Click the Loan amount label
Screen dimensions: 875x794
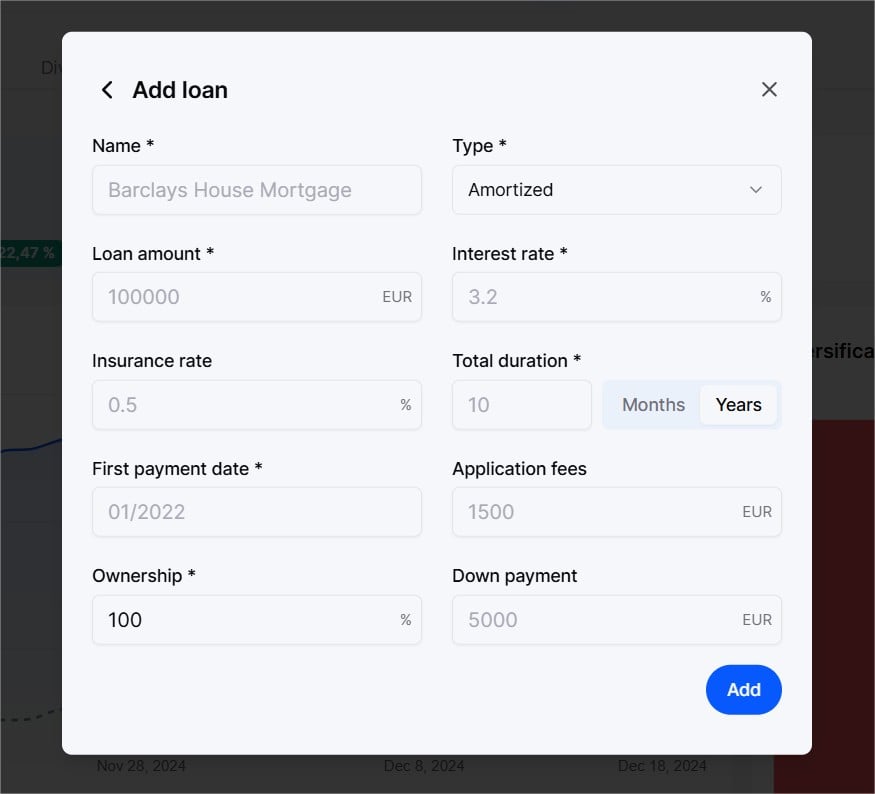[153, 253]
